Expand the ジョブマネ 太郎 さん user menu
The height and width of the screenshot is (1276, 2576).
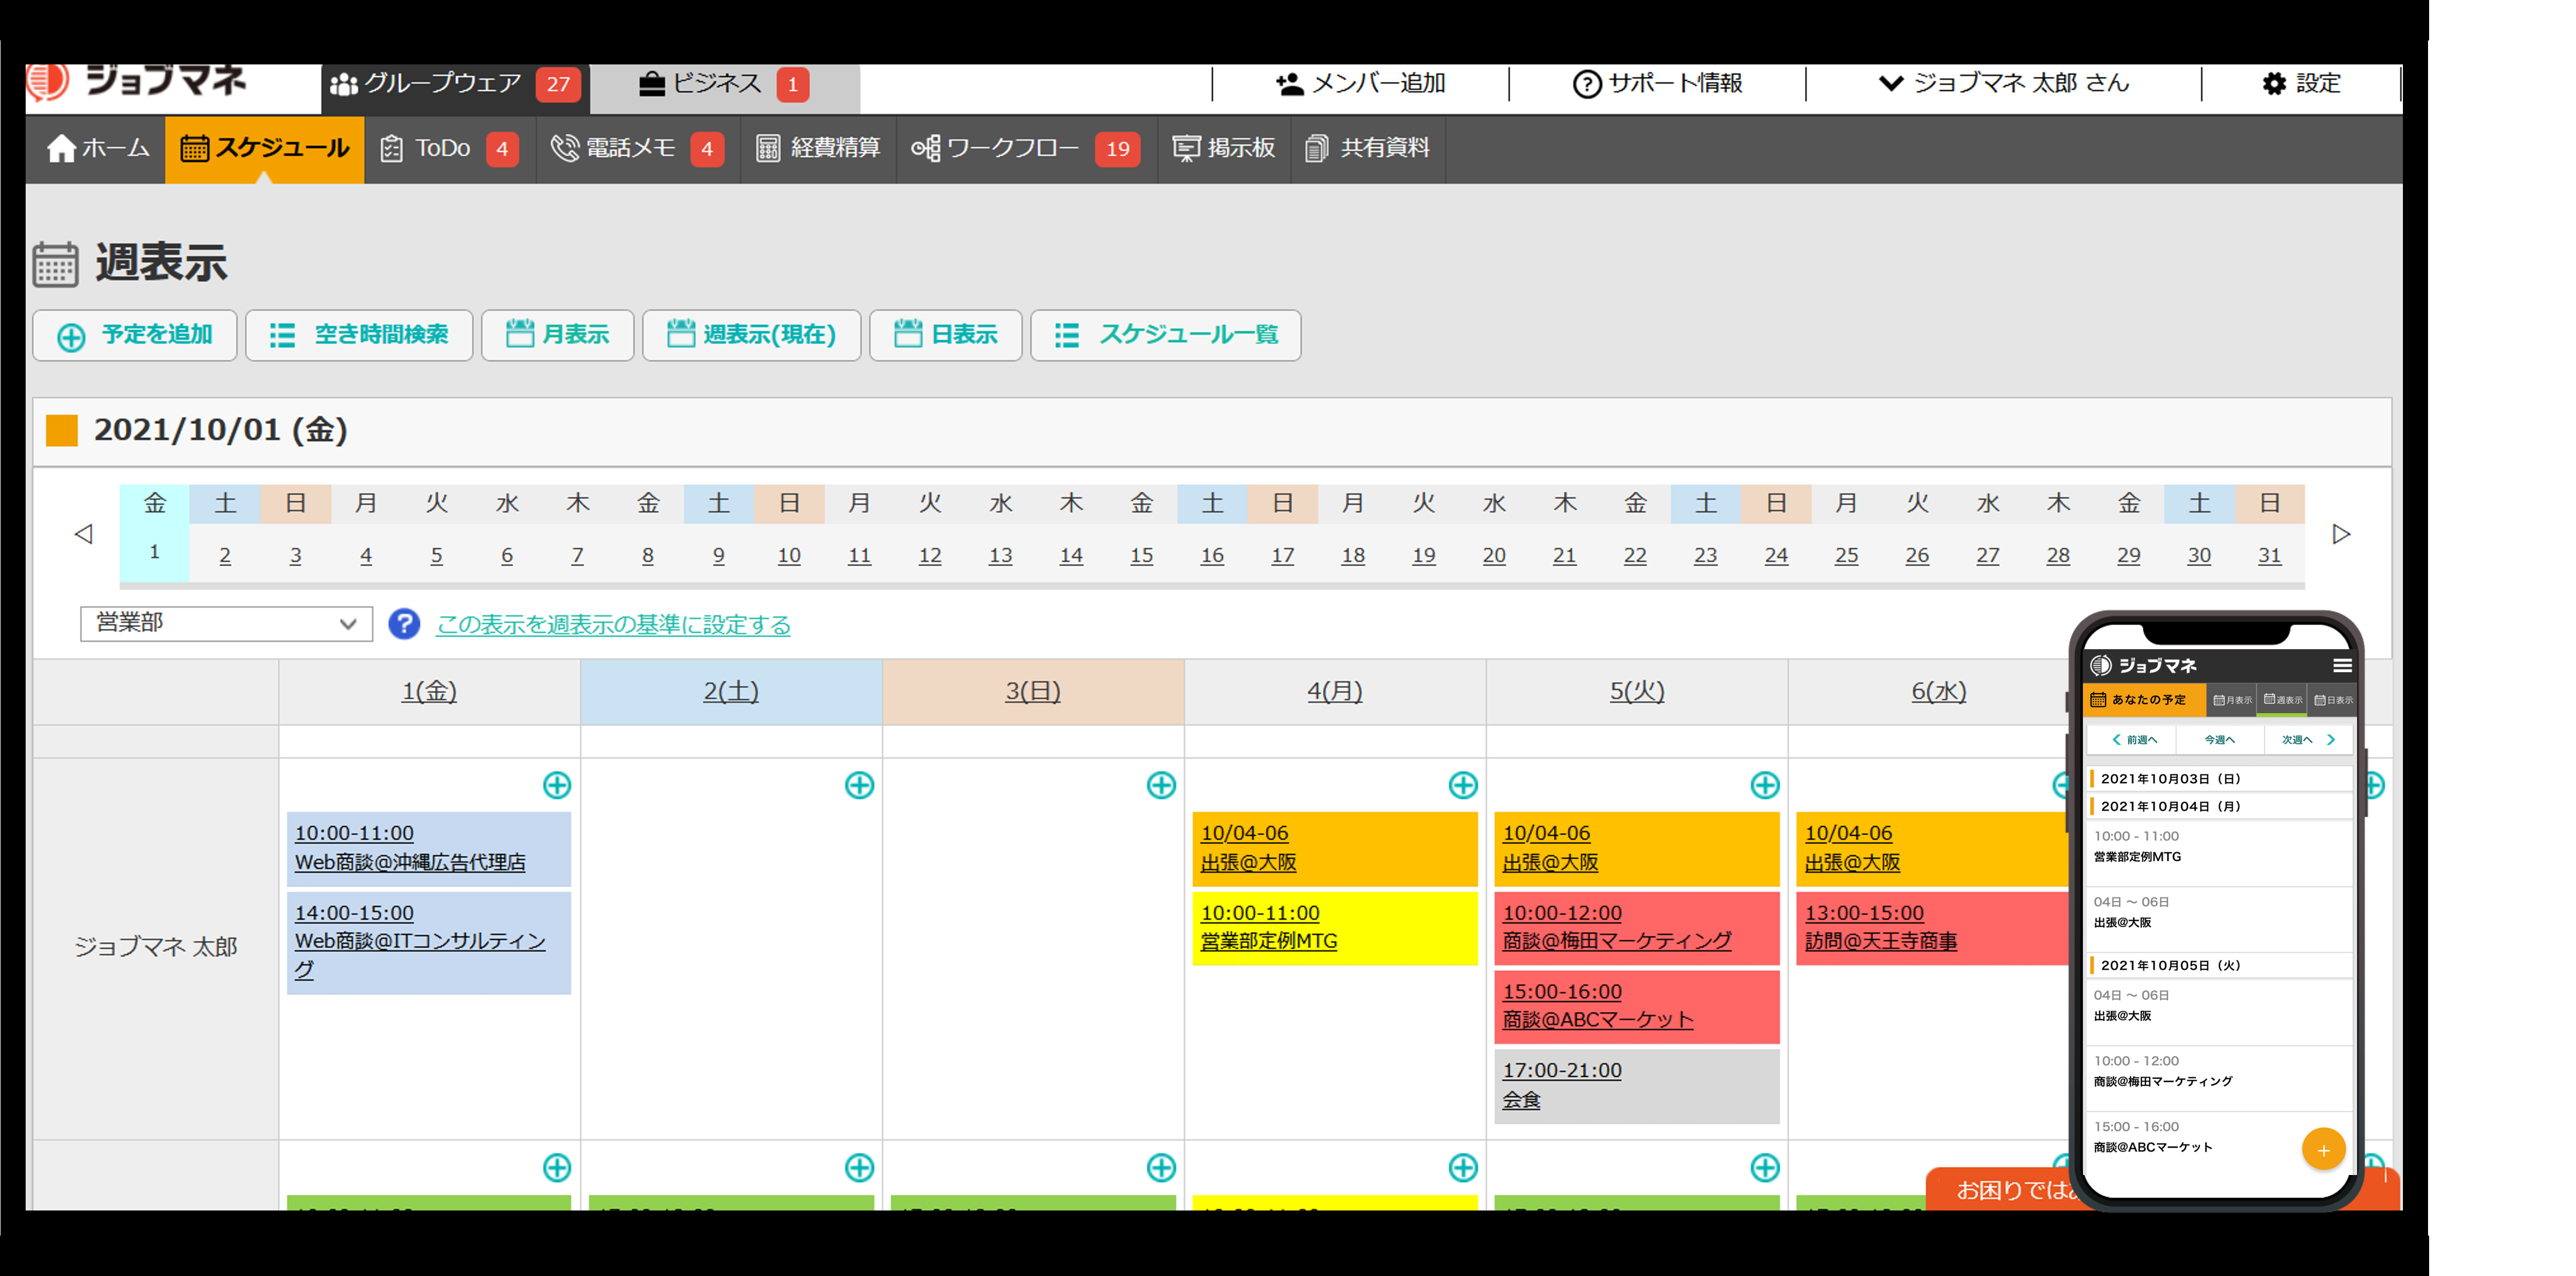pos(2005,84)
